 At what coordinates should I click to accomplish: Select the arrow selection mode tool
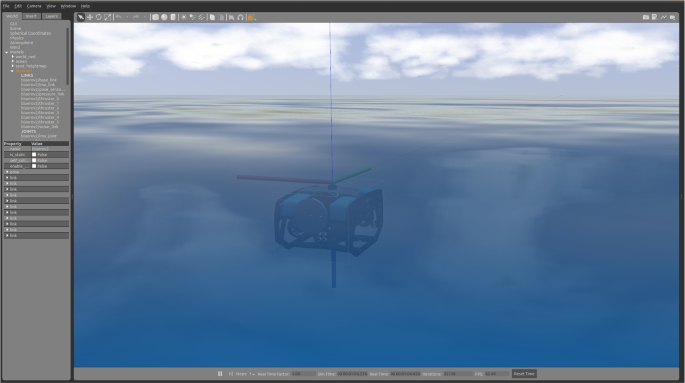(x=81, y=17)
